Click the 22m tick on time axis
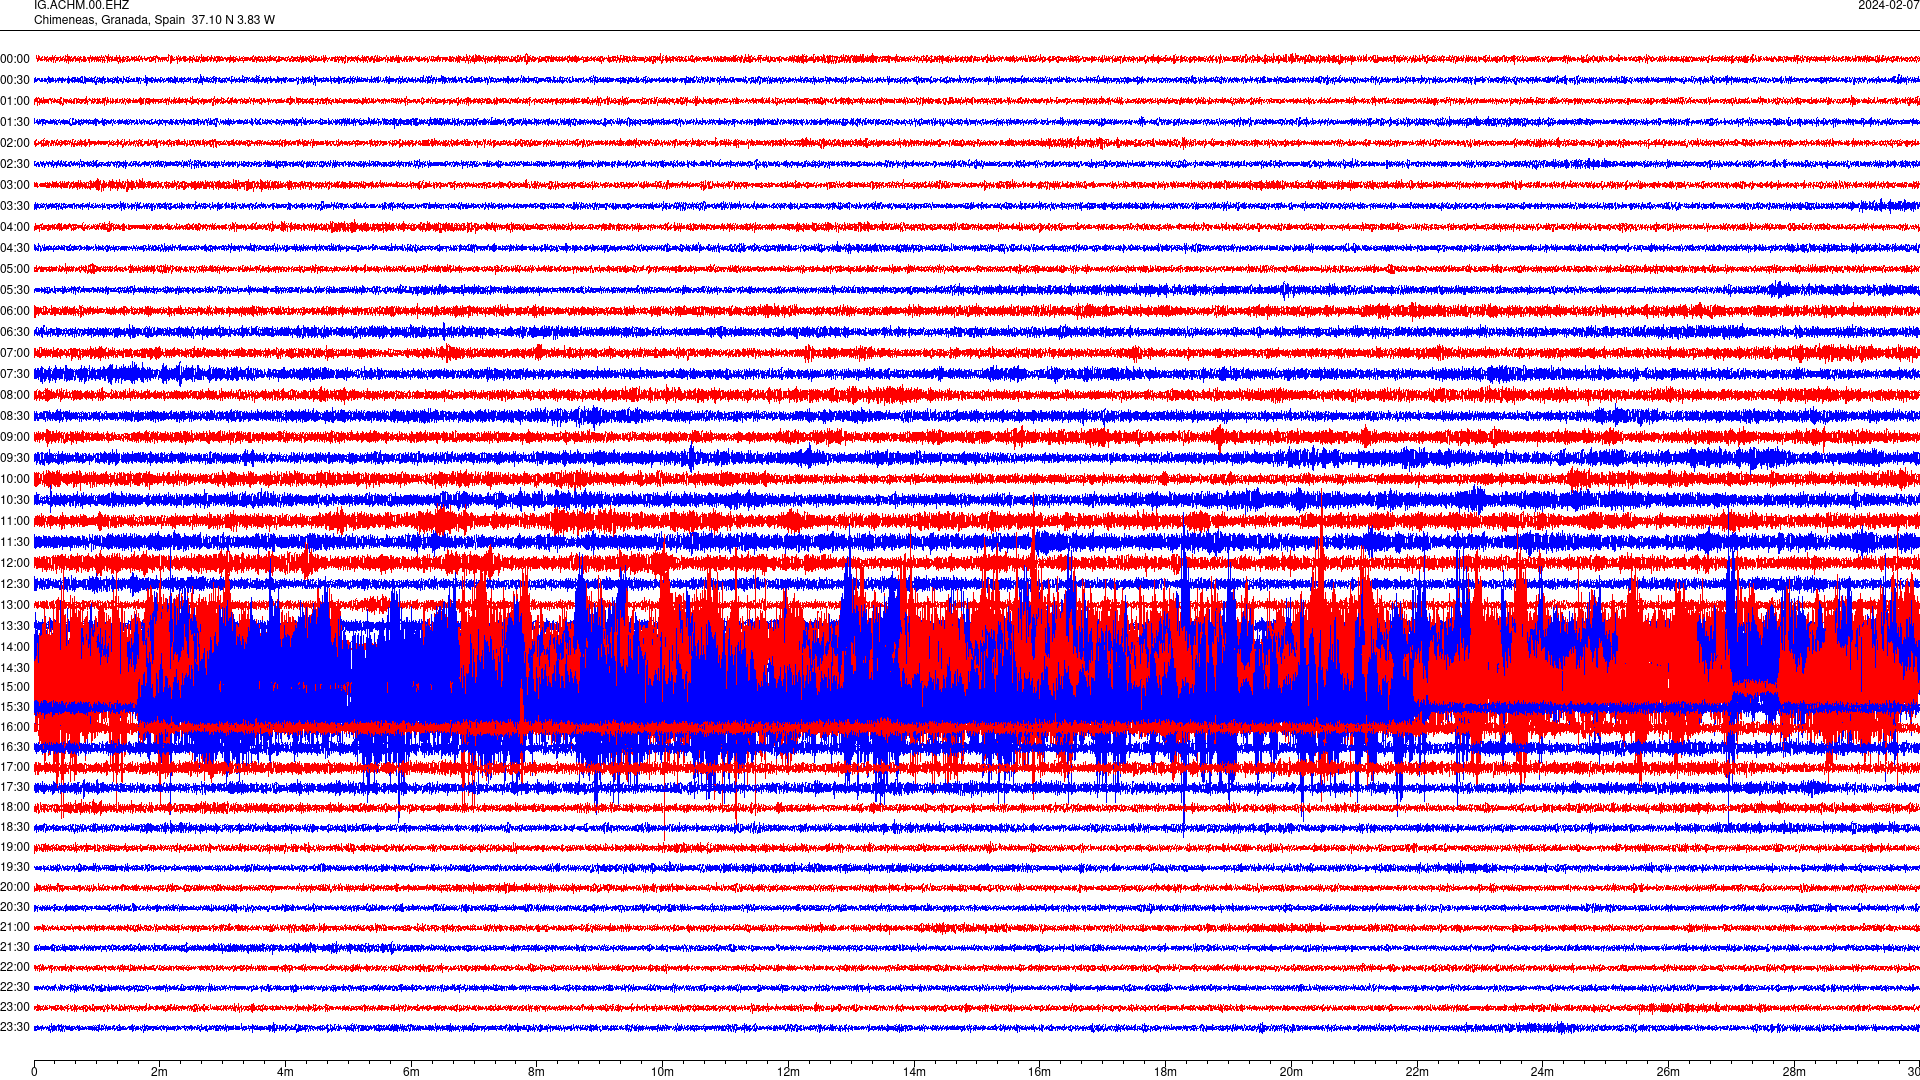 coord(1417,1072)
